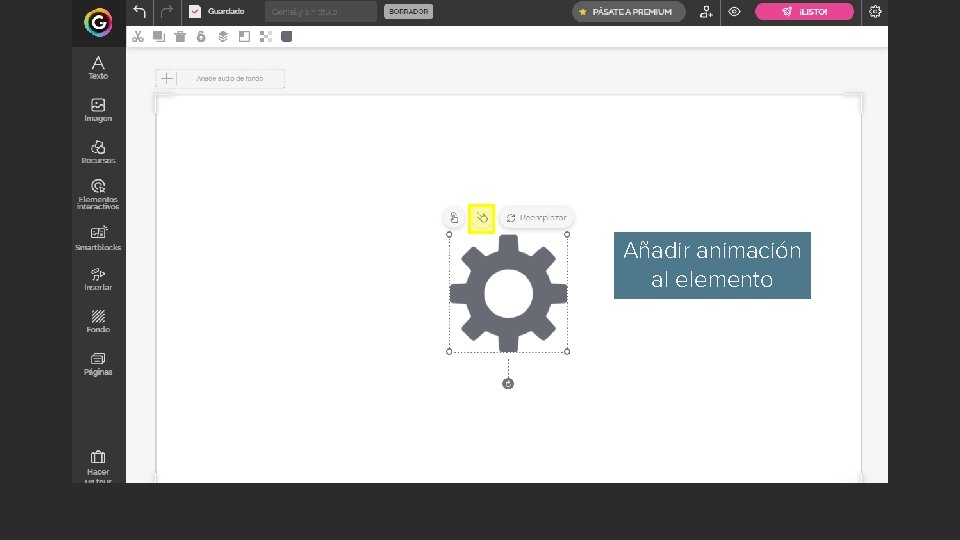Image resolution: width=960 pixels, height=540 pixels.
Task: Lock the selected element
Action: [201, 37]
